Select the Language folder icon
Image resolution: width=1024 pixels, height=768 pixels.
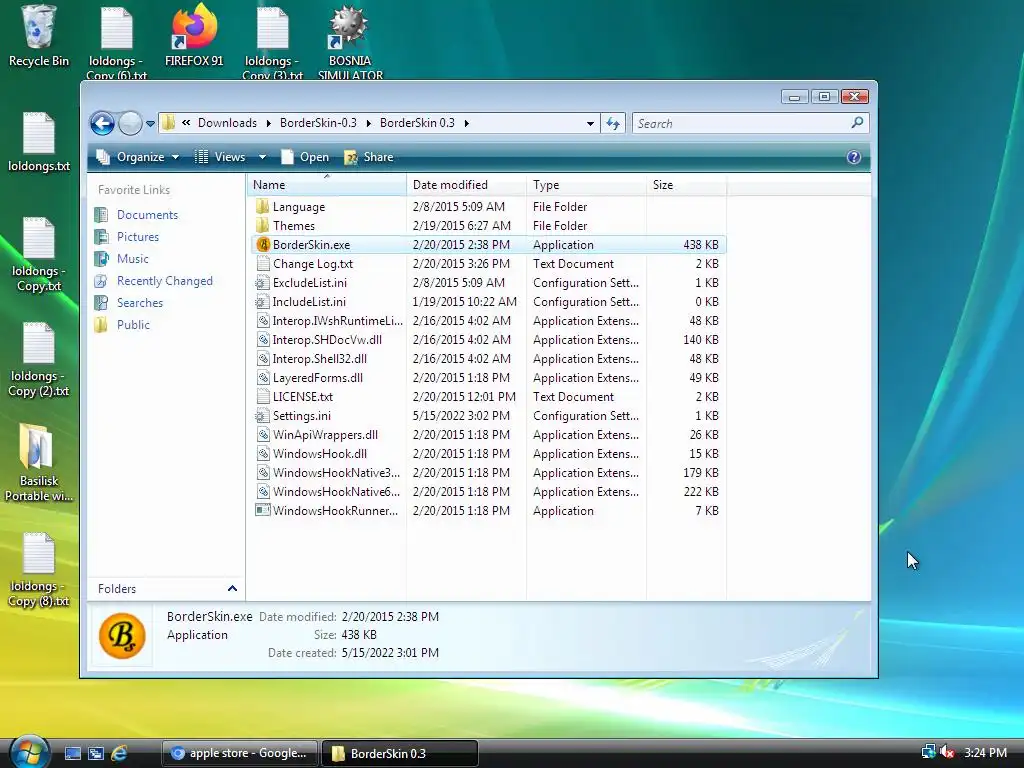click(x=263, y=206)
